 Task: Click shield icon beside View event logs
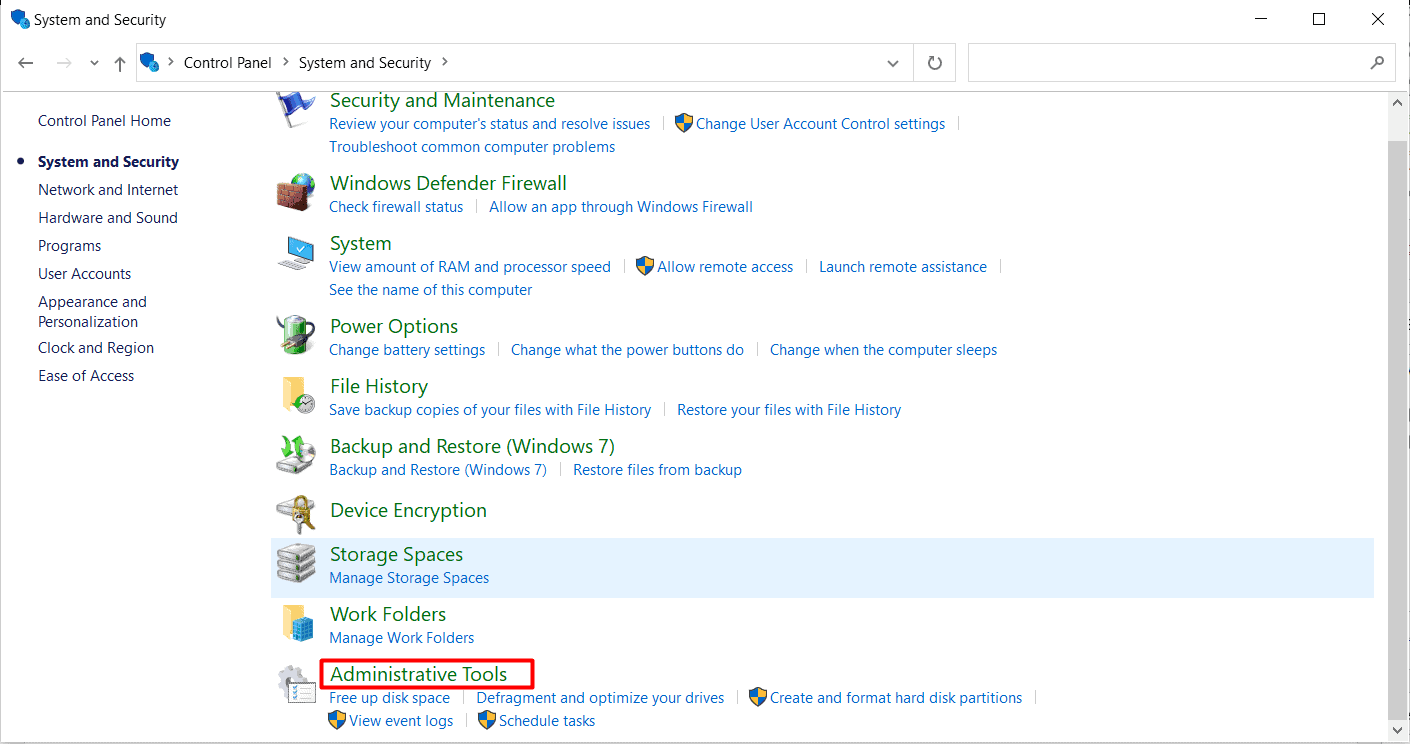coord(337,720)
